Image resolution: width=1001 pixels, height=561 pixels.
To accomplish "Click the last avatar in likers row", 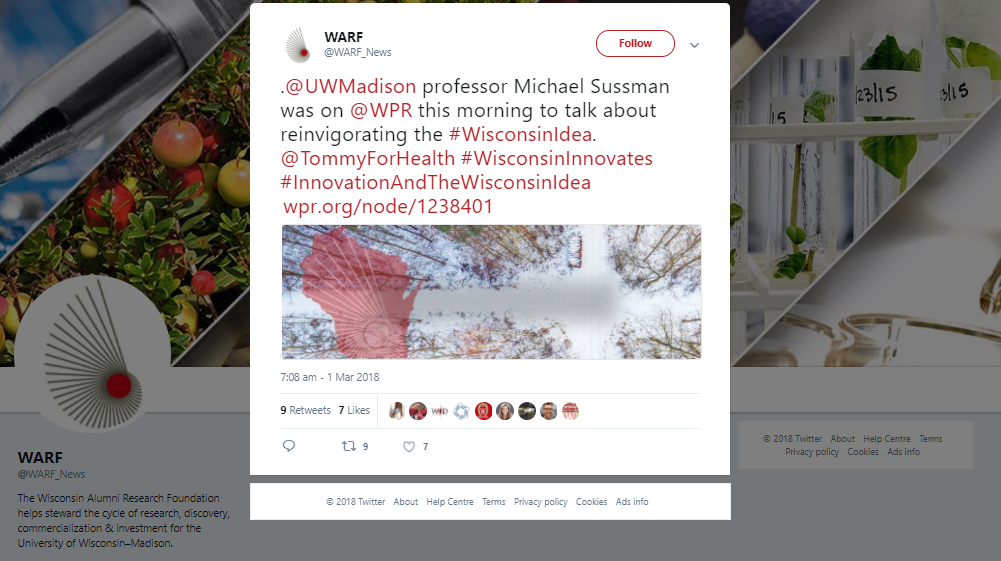I will coord(570,411).
